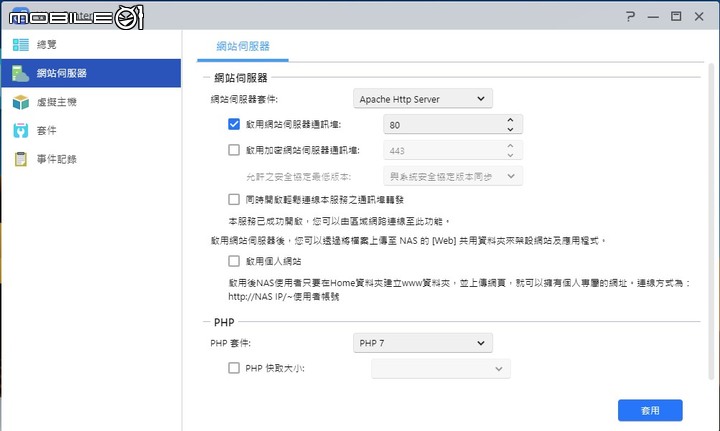Uncheck 啟用網站伺服器通訊埠 checkbox
Screen dimensions: 720x431
234,124
